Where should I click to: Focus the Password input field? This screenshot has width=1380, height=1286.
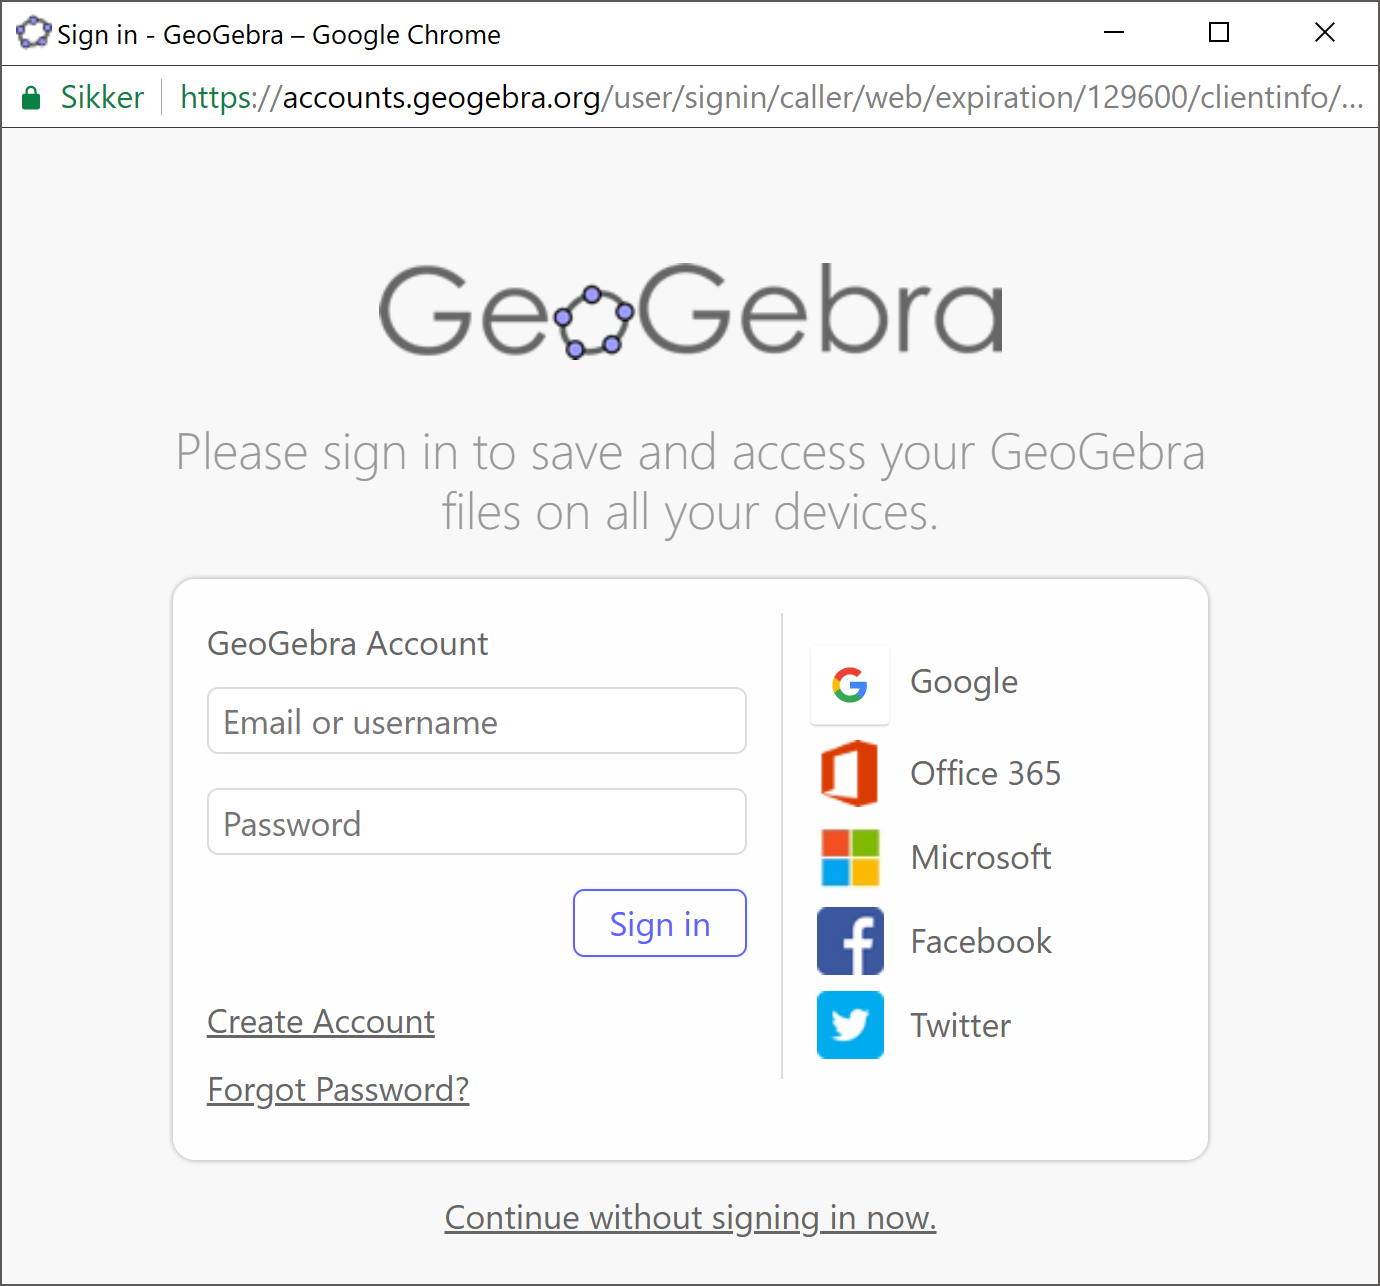(476, 822)
